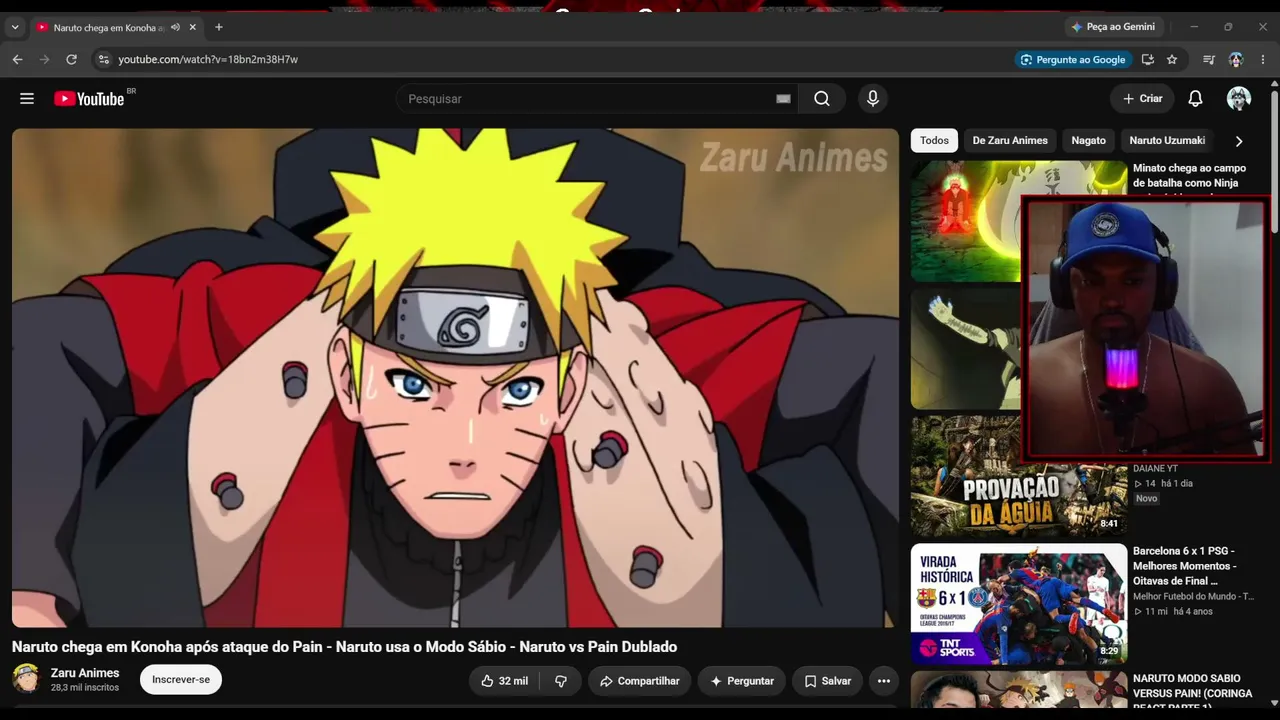
Task: Click the 28,3 mil inscritos text
Action: [x=85, y=688]
